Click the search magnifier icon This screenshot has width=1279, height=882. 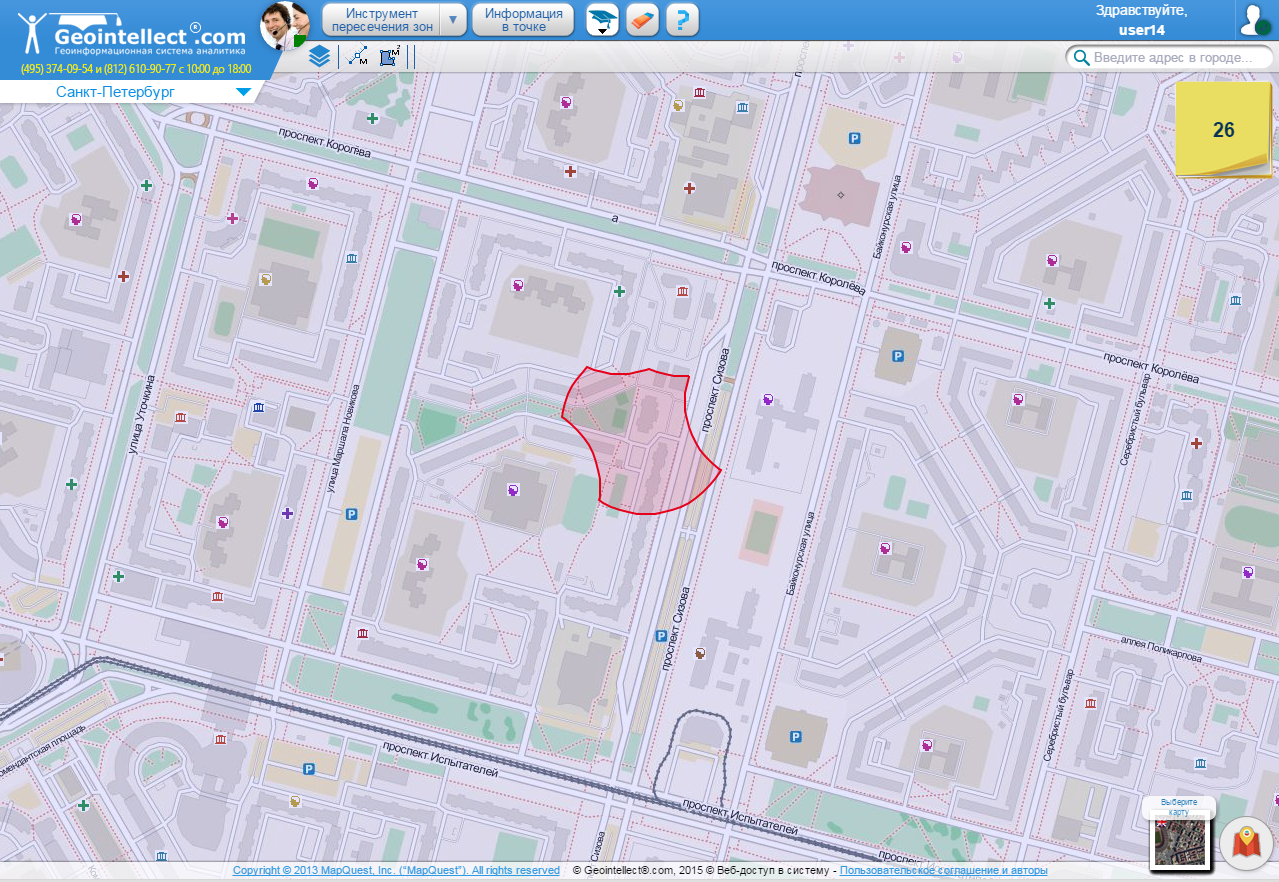[x=1081, y=57]
